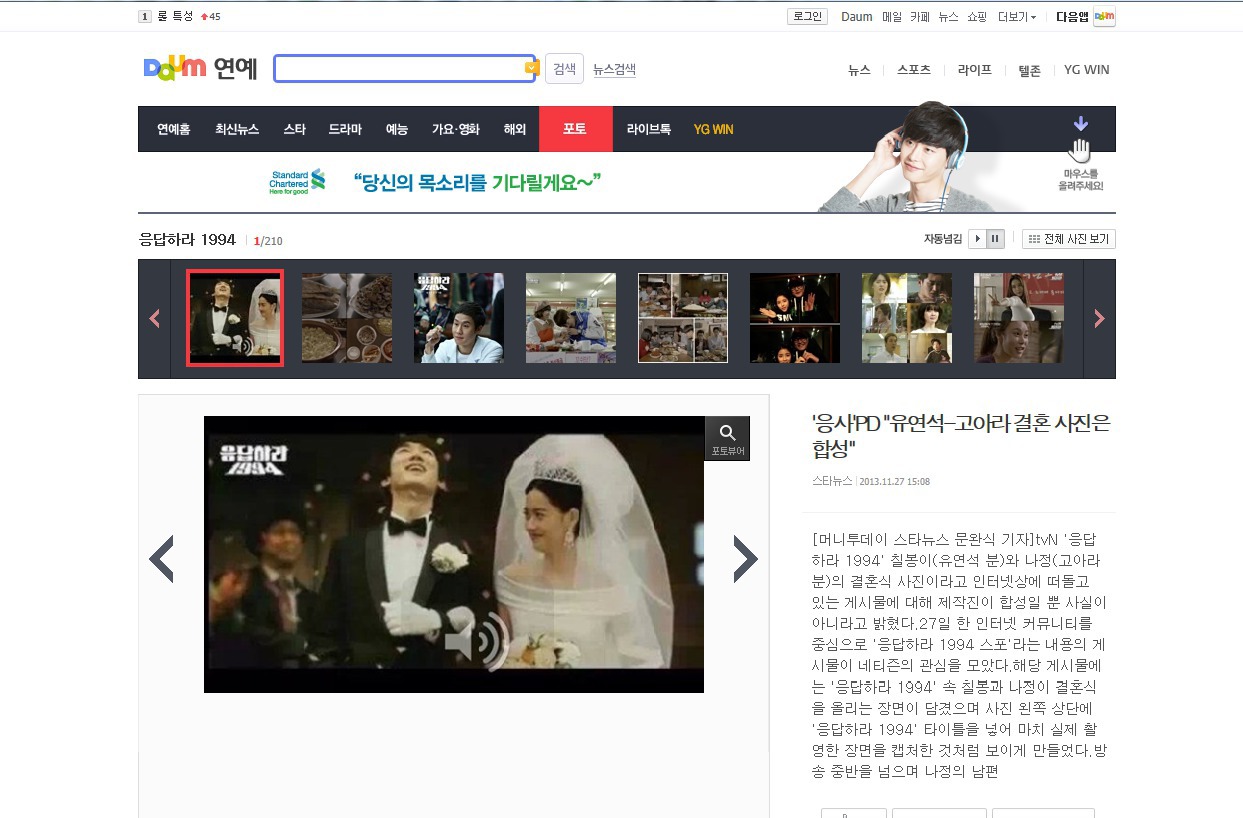This screenshot has width=1243, height=818.
Task: Select the dried food ingredients thumbnail
Action: tap(347, 318)
